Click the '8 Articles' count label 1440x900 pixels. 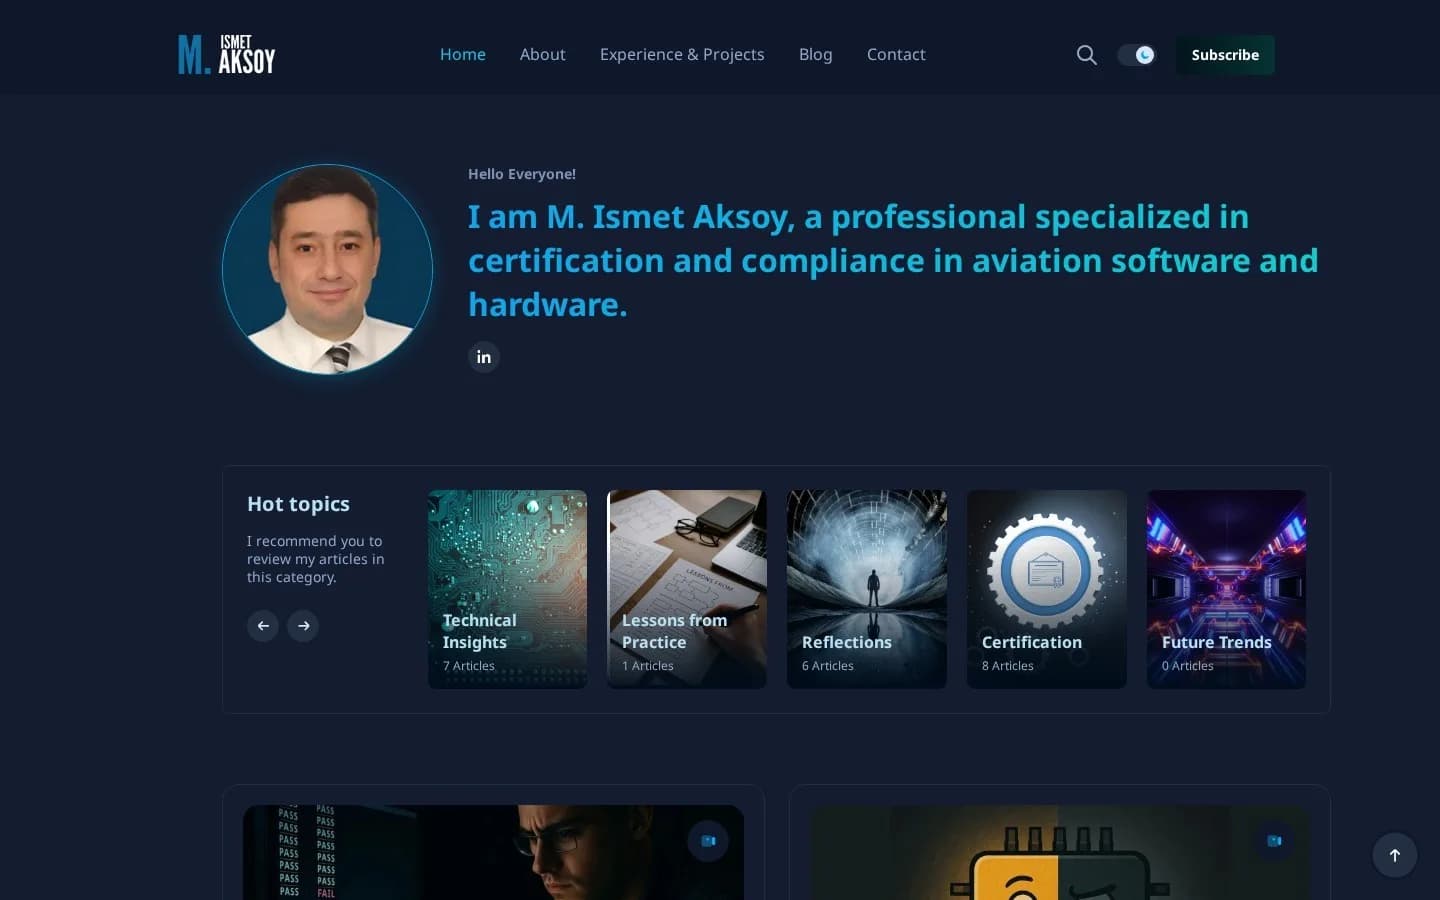[x=1008, y=666]
